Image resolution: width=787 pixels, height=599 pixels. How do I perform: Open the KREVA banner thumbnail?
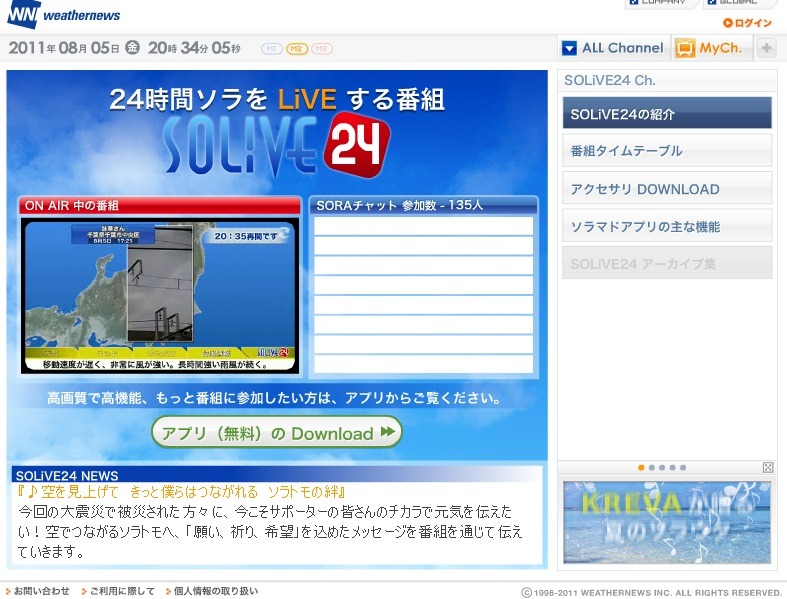click(667, 522)
